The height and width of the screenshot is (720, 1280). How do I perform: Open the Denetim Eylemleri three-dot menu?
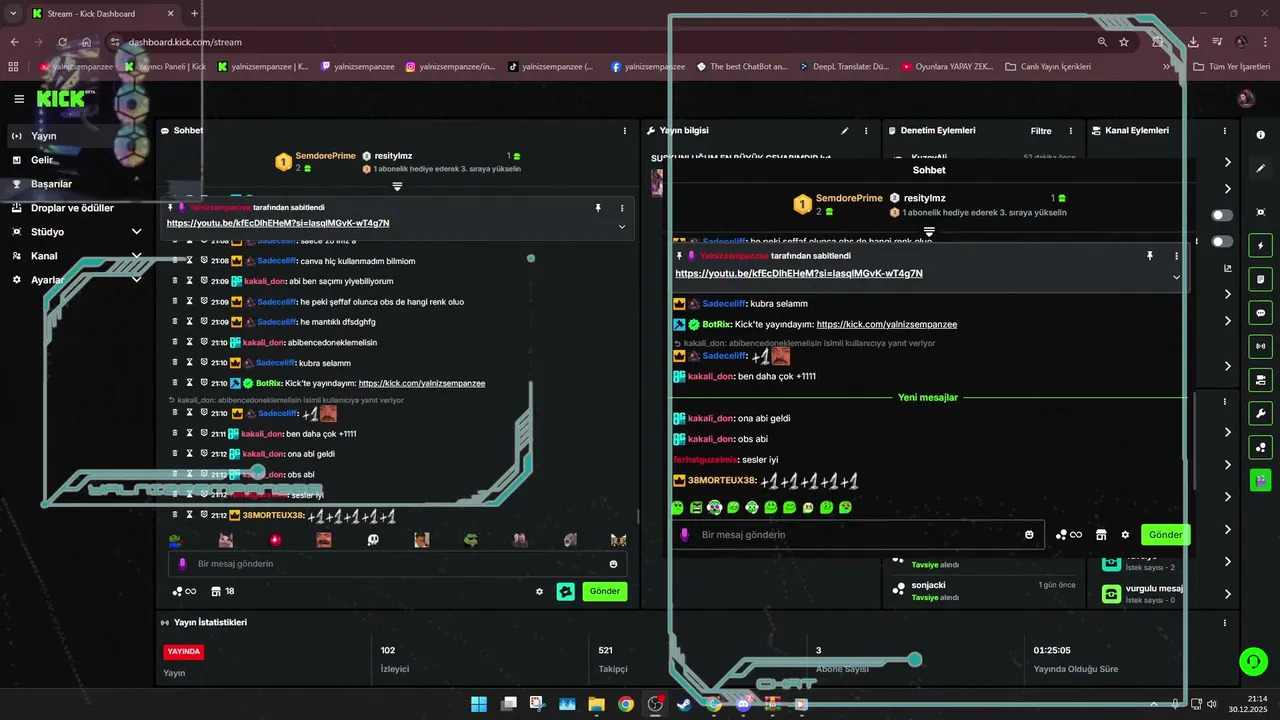tap(1070, 131)
